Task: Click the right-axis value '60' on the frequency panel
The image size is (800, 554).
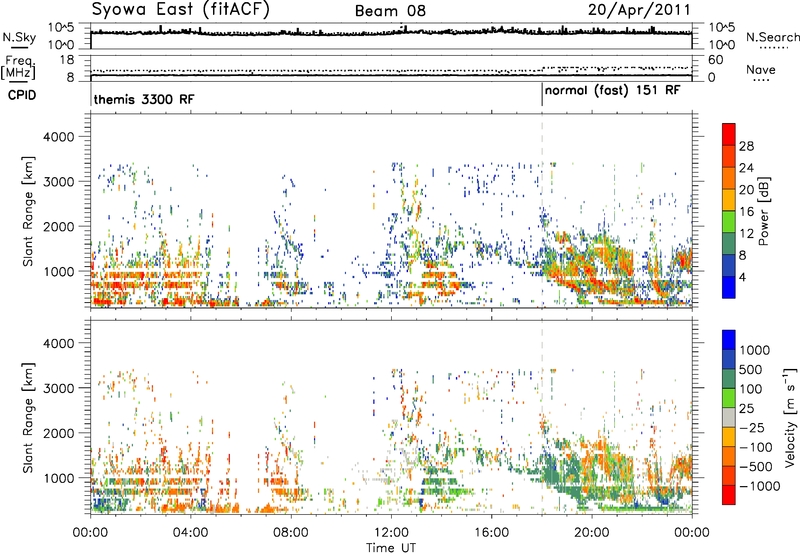Action: tap(715, 60)
